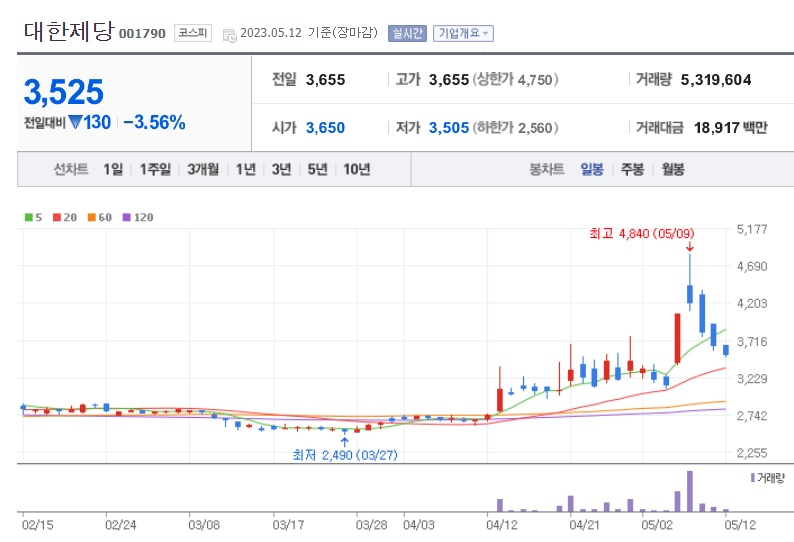The width and height of the screenshot is (794, 542).
Task: Show the 3년 line chart
Action: coord(282,169)
